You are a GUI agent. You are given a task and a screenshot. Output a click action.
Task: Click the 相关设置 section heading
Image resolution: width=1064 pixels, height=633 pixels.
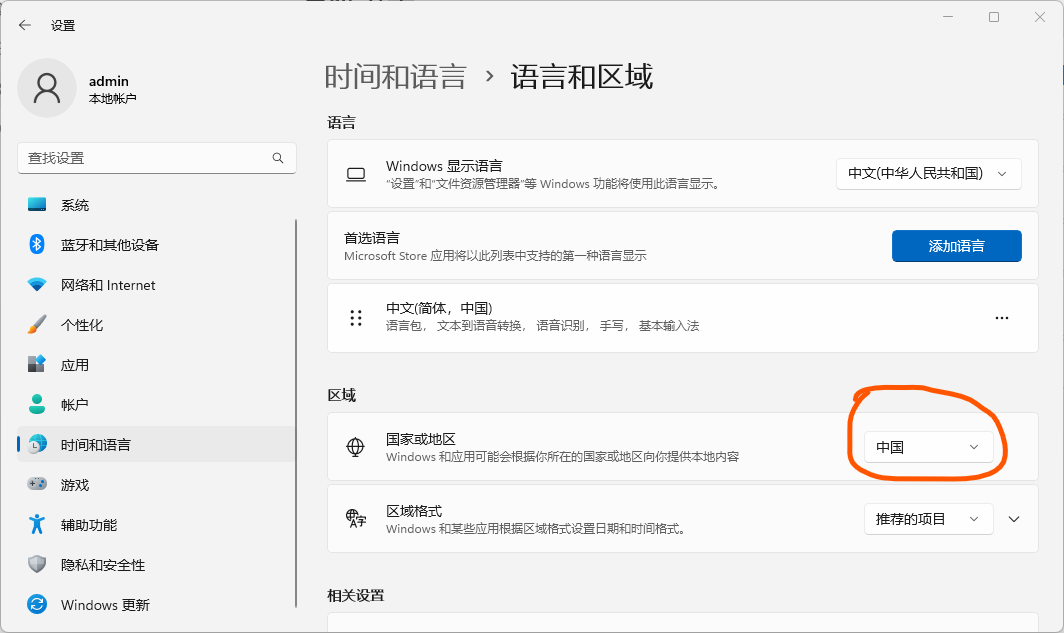point(356,595)
